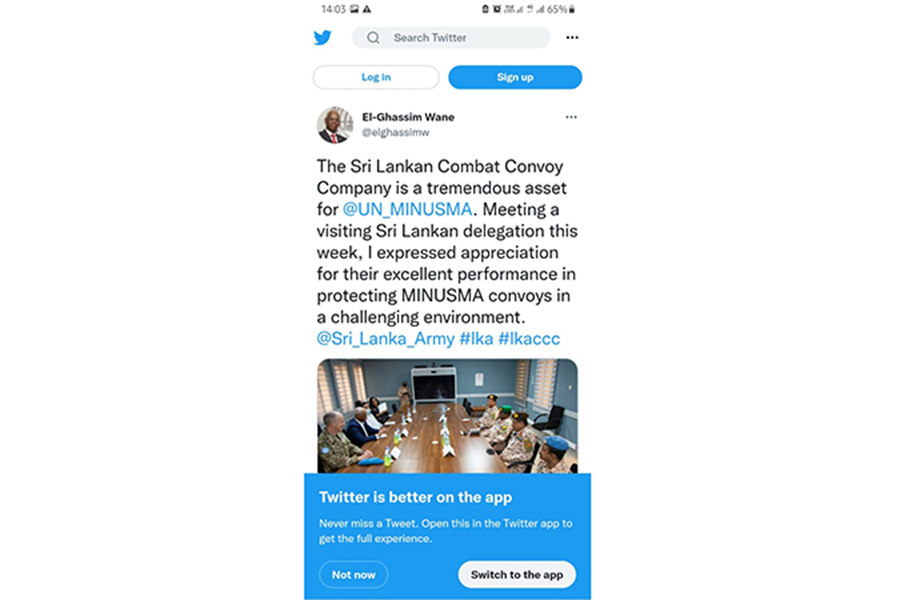Tap the warning triangle status icon
Image resolution: width=900 pixels, height=600 pixels.
(x=367, y=9)
